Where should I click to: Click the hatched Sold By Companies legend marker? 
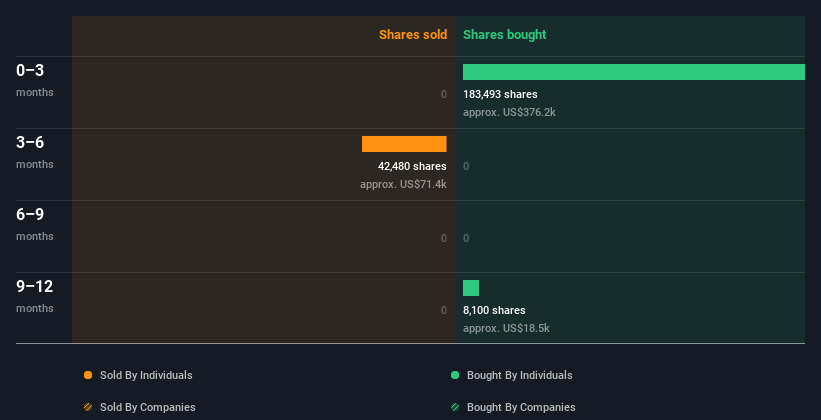tap(88, 407)
